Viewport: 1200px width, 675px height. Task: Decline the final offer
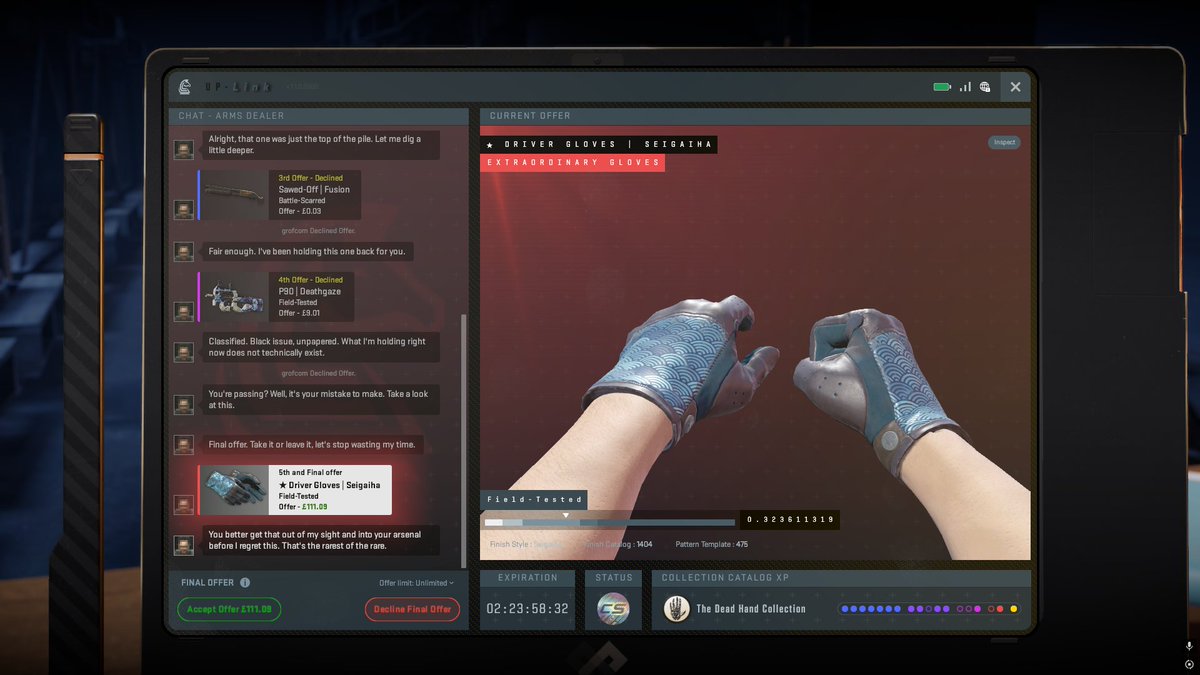coord(412,609)
